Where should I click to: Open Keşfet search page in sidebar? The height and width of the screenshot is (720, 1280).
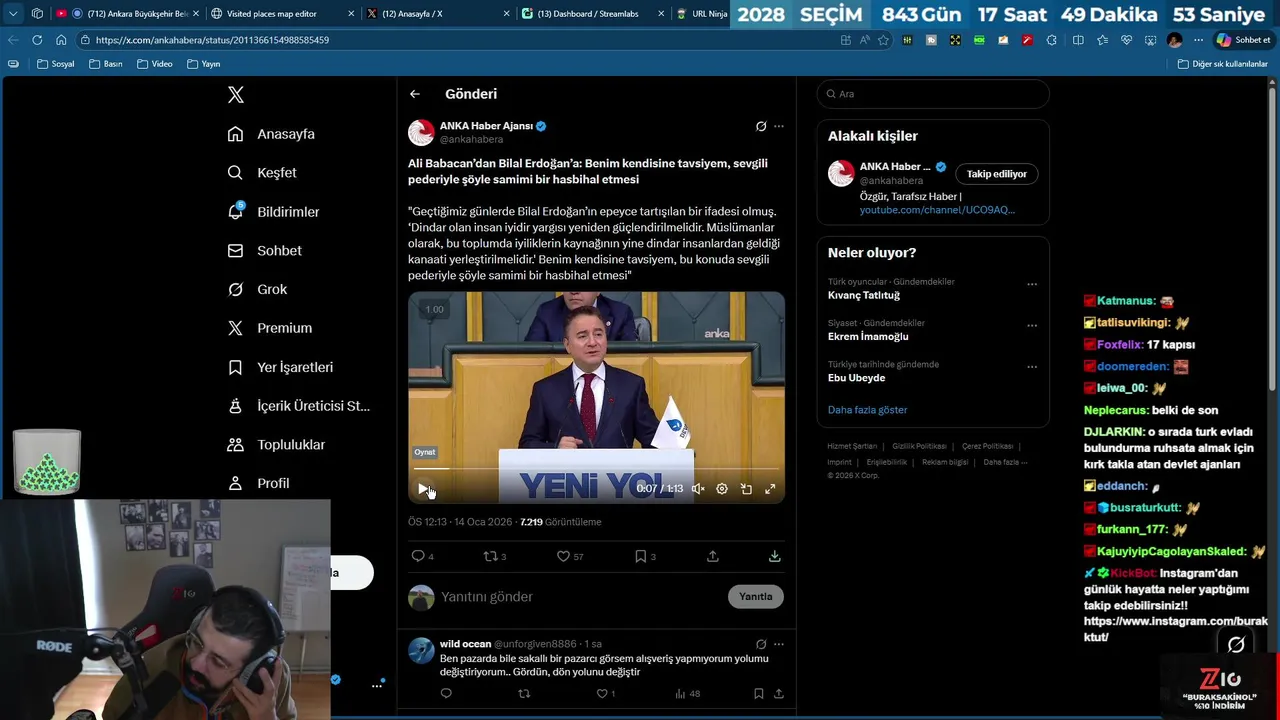click(262, 173)
